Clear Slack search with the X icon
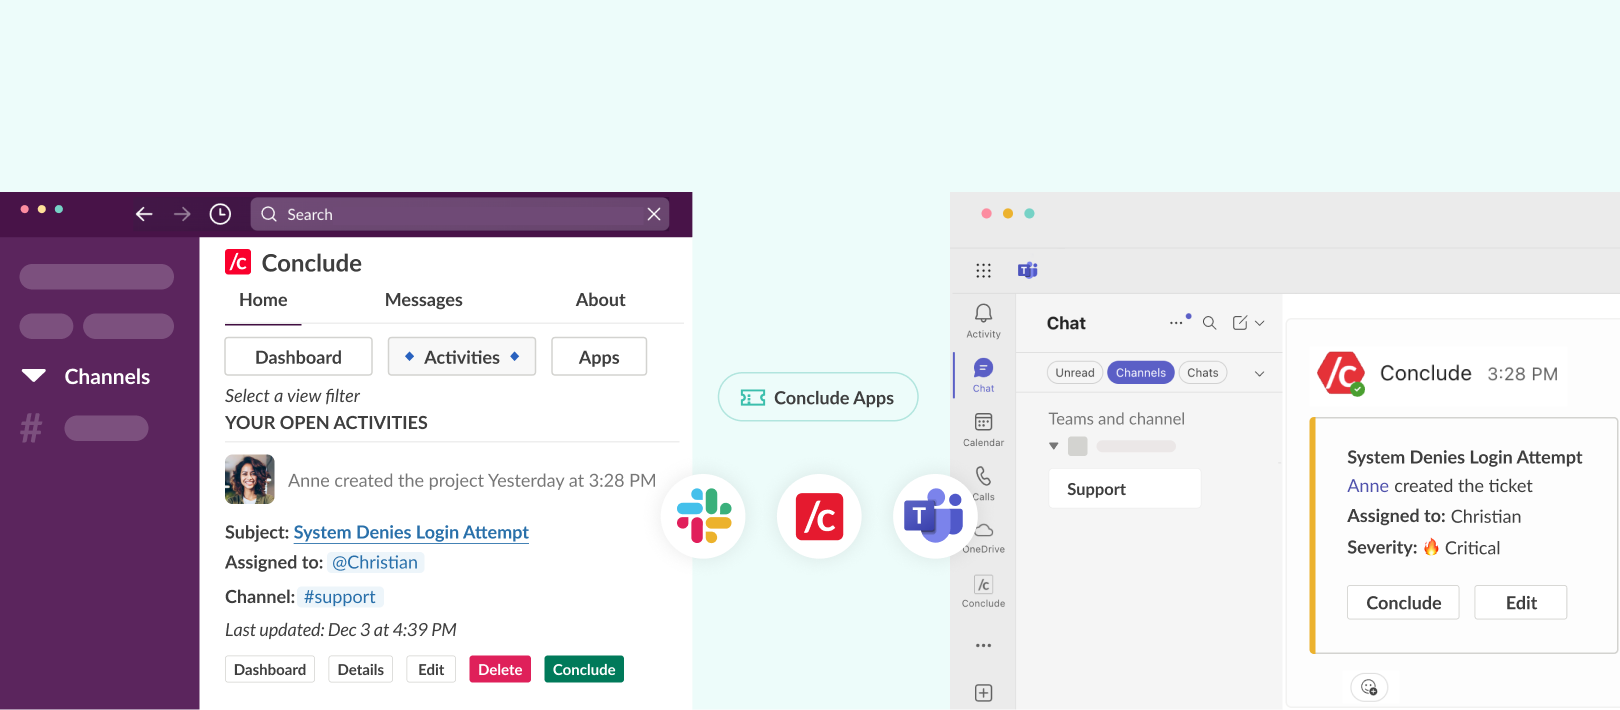The height and width of the screenshot is (710, 1620). click(x=654, y=214)
